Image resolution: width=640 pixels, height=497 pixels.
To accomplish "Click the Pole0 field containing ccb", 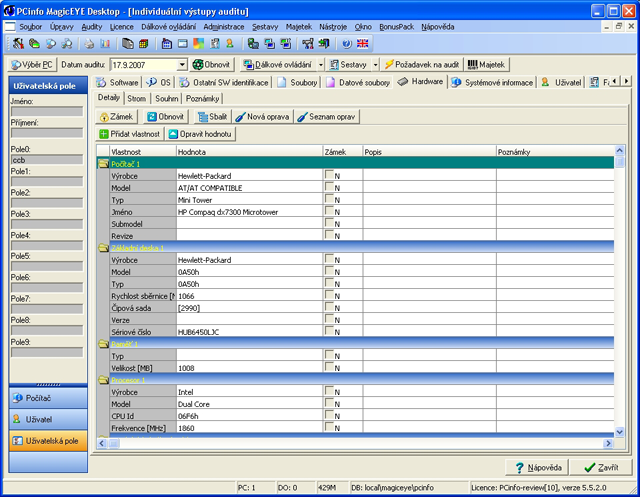I will (47, 160).
